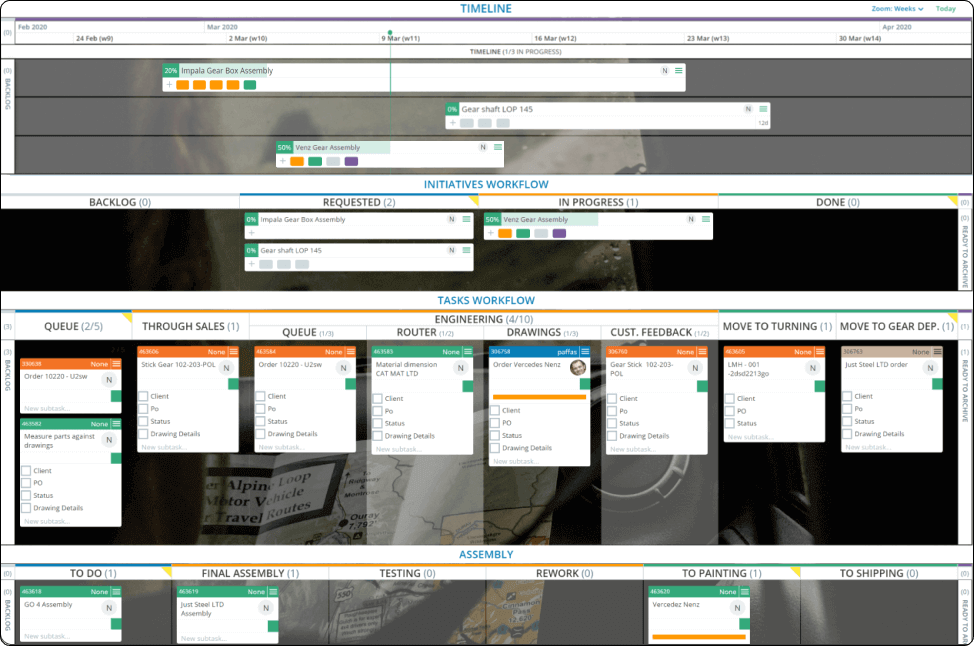Check the Status subtask on Just Steel LTD order card
This screenshot has height=646, width=974.
click(846, 421)
